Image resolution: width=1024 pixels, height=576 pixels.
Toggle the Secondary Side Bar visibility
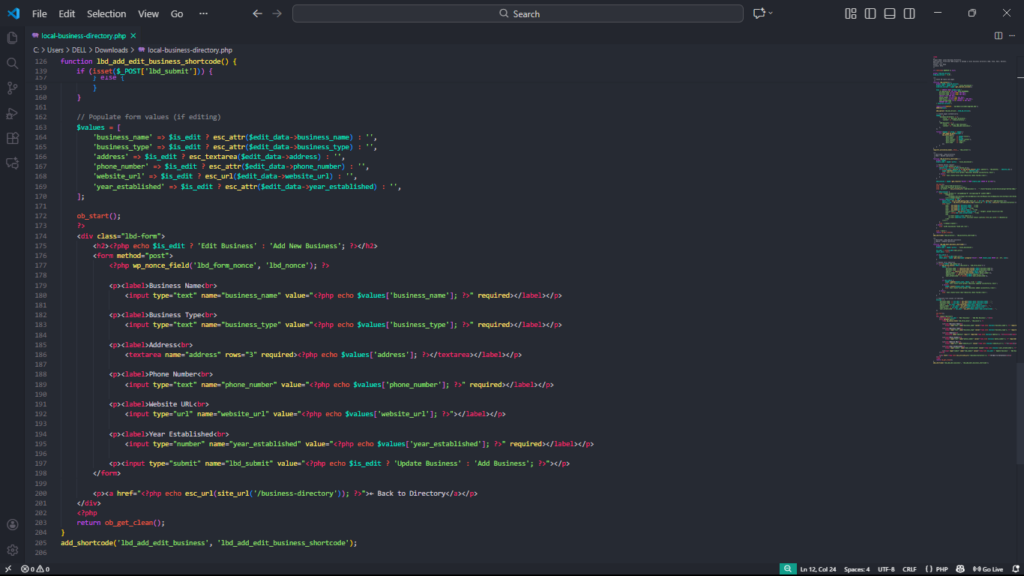[908, 14]
